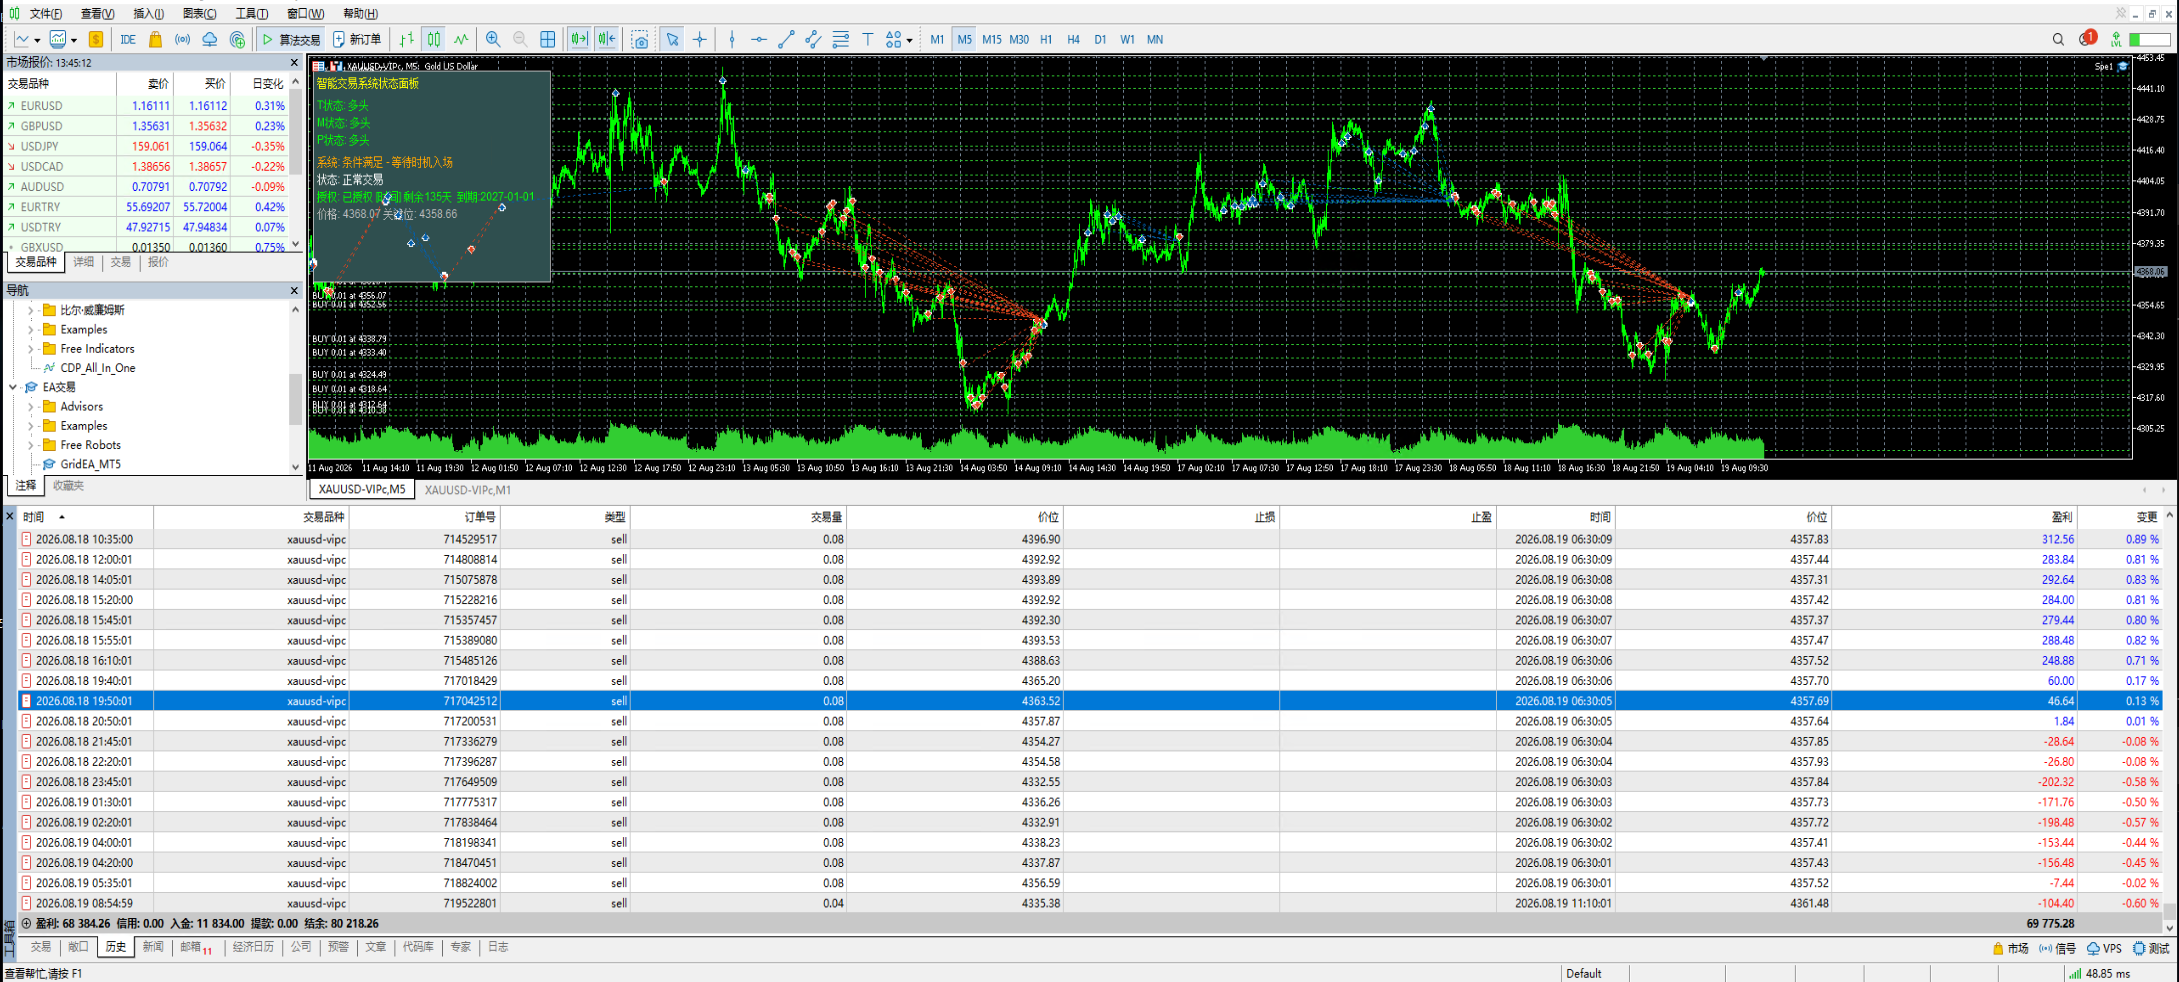Image resolution: width=2179 pixels, height=982 pixels.
Task: Switch timeframe to H4
Action: [1073, 40]
